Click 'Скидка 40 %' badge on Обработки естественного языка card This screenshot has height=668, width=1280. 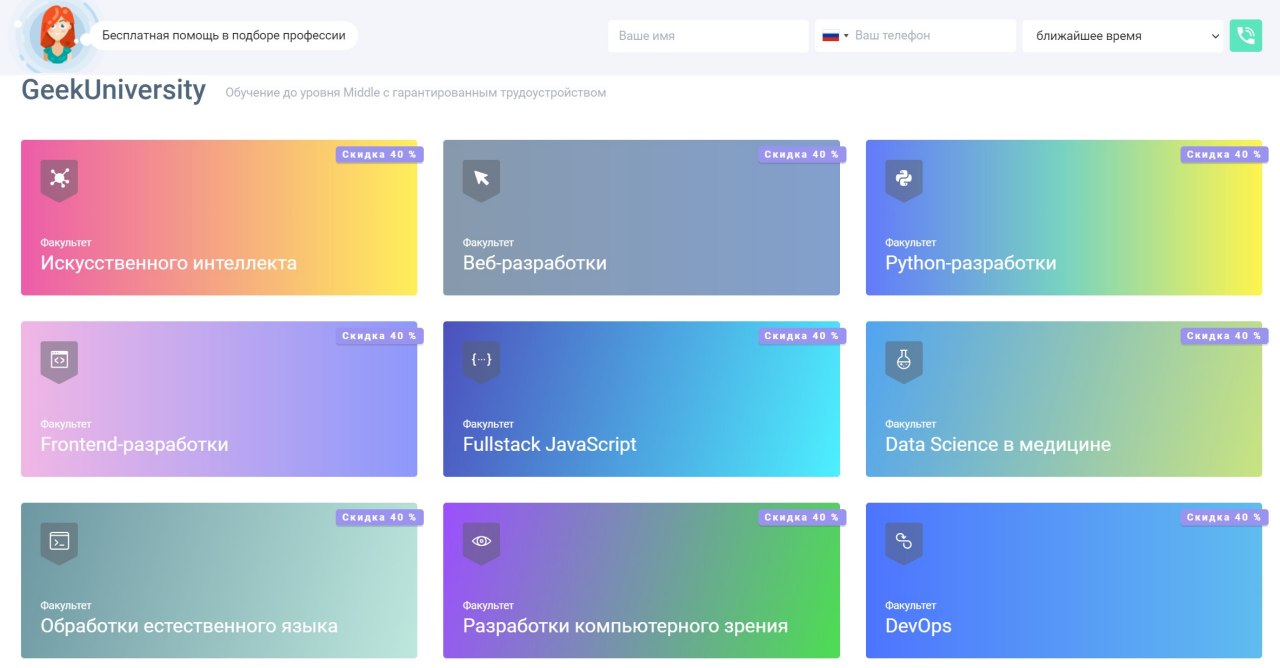click(379, 518)
